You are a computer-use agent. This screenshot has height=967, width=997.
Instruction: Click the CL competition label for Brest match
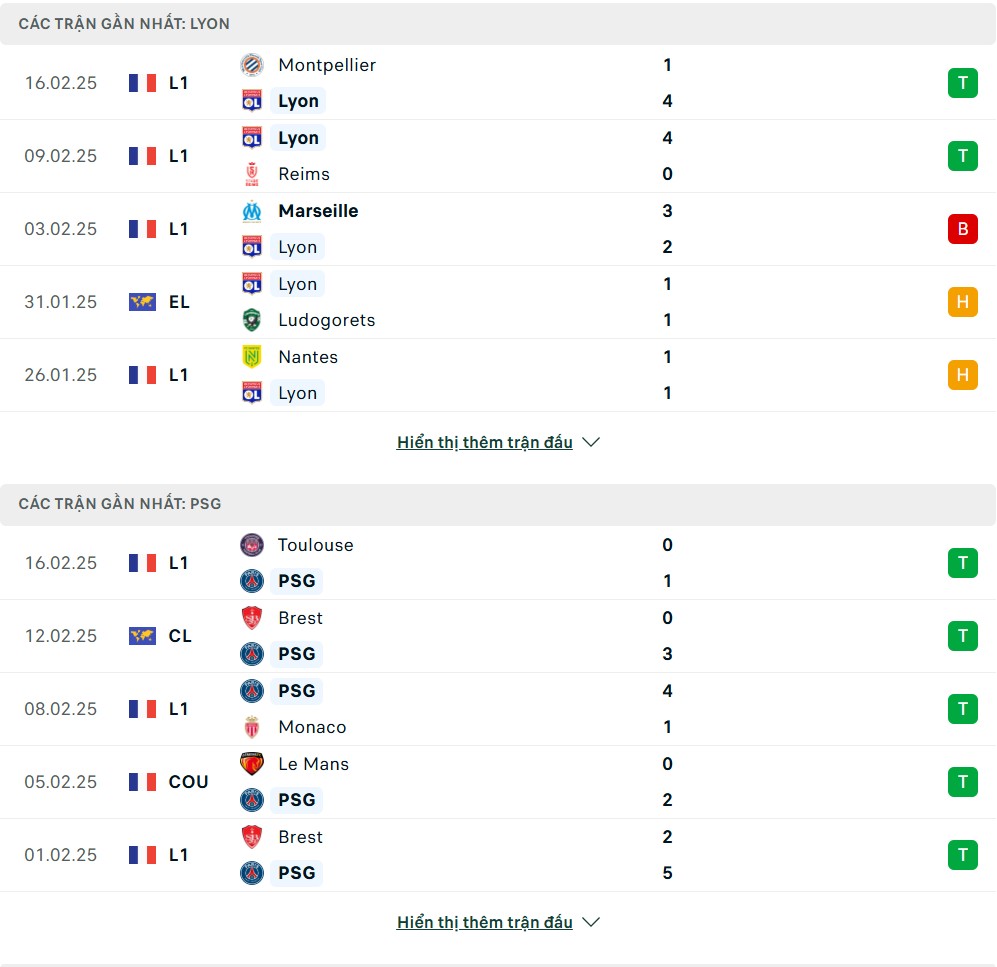coord(180,636)
